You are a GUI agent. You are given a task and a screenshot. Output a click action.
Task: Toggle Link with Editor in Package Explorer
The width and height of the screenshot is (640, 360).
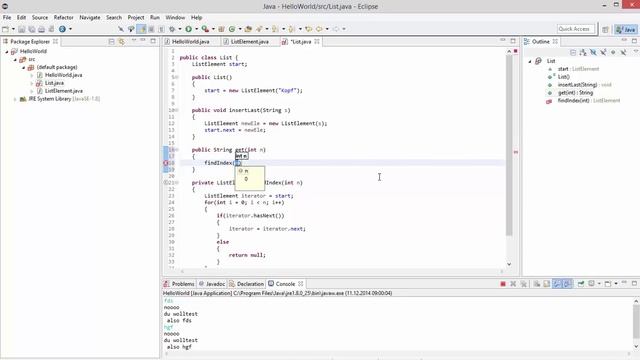point(121,42)
